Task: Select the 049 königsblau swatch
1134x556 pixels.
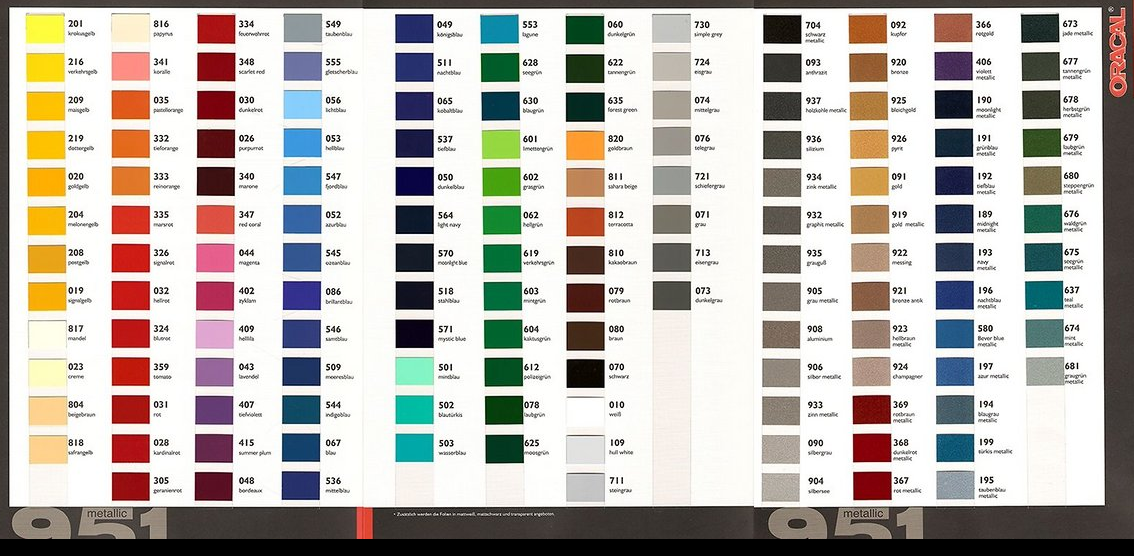Action: pos(414,29)
